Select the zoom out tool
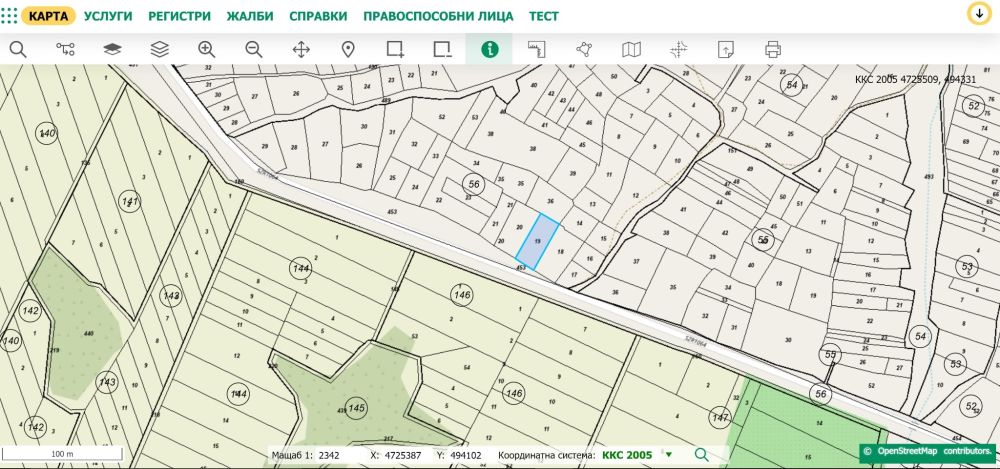1000x469 pixels. coord(254,49)
